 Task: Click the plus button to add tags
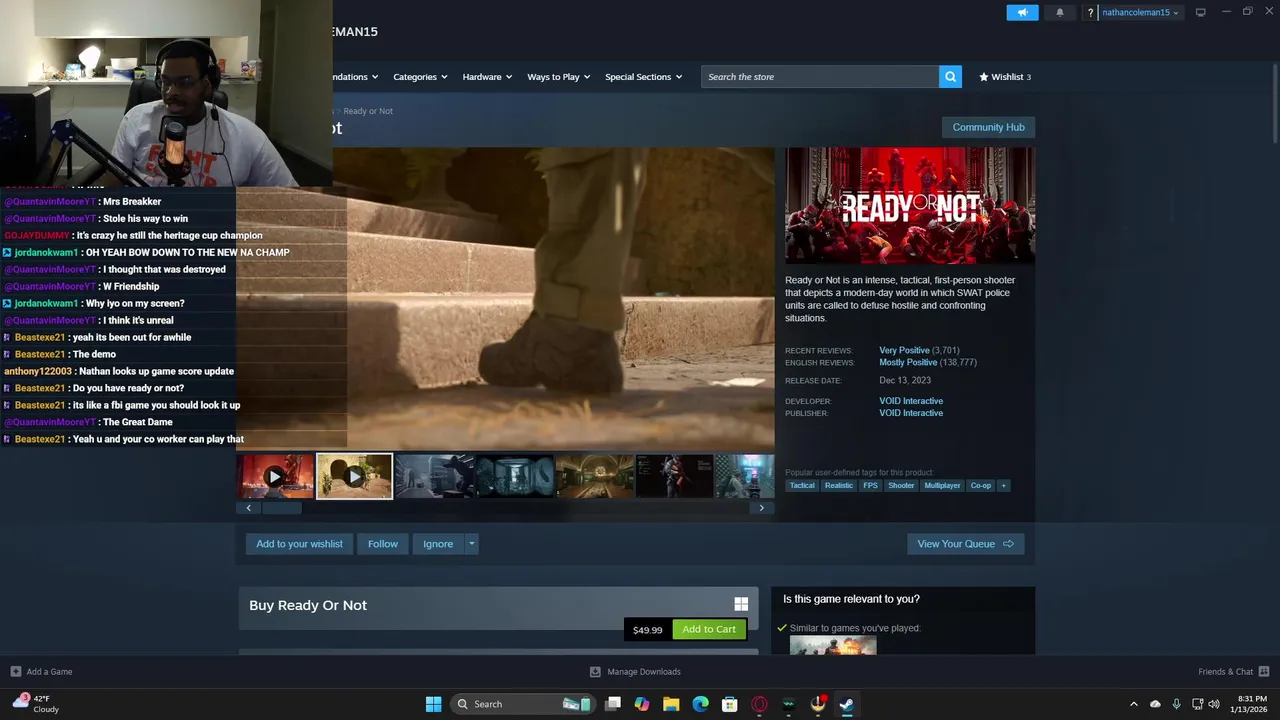pos(1004,486)
